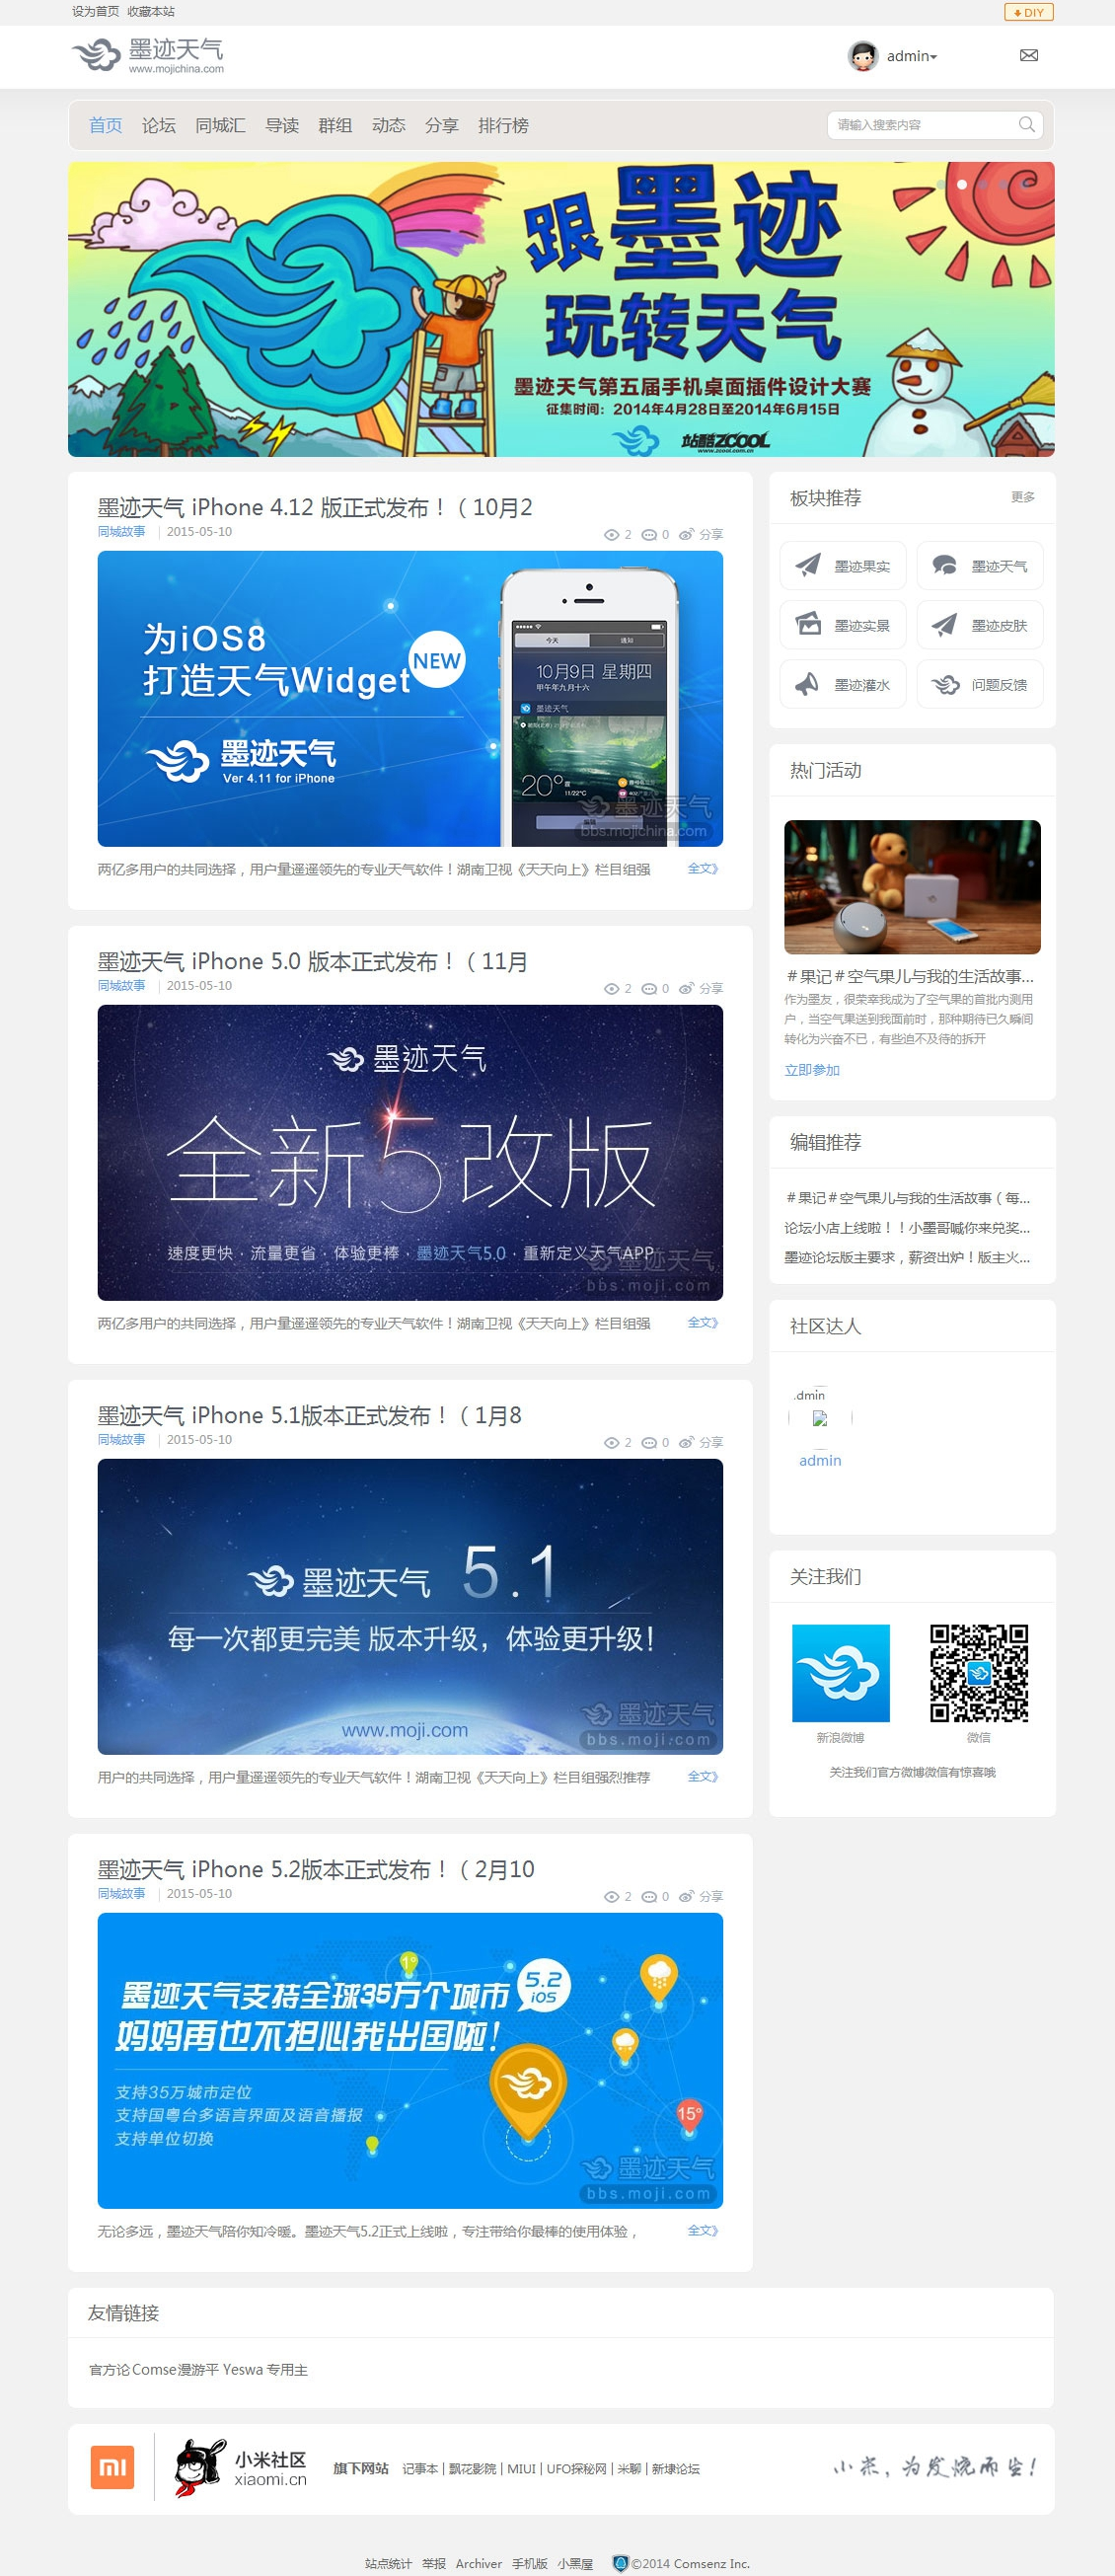
Task: Click the Moji Weather logo in header
Action: pos(148,56)
